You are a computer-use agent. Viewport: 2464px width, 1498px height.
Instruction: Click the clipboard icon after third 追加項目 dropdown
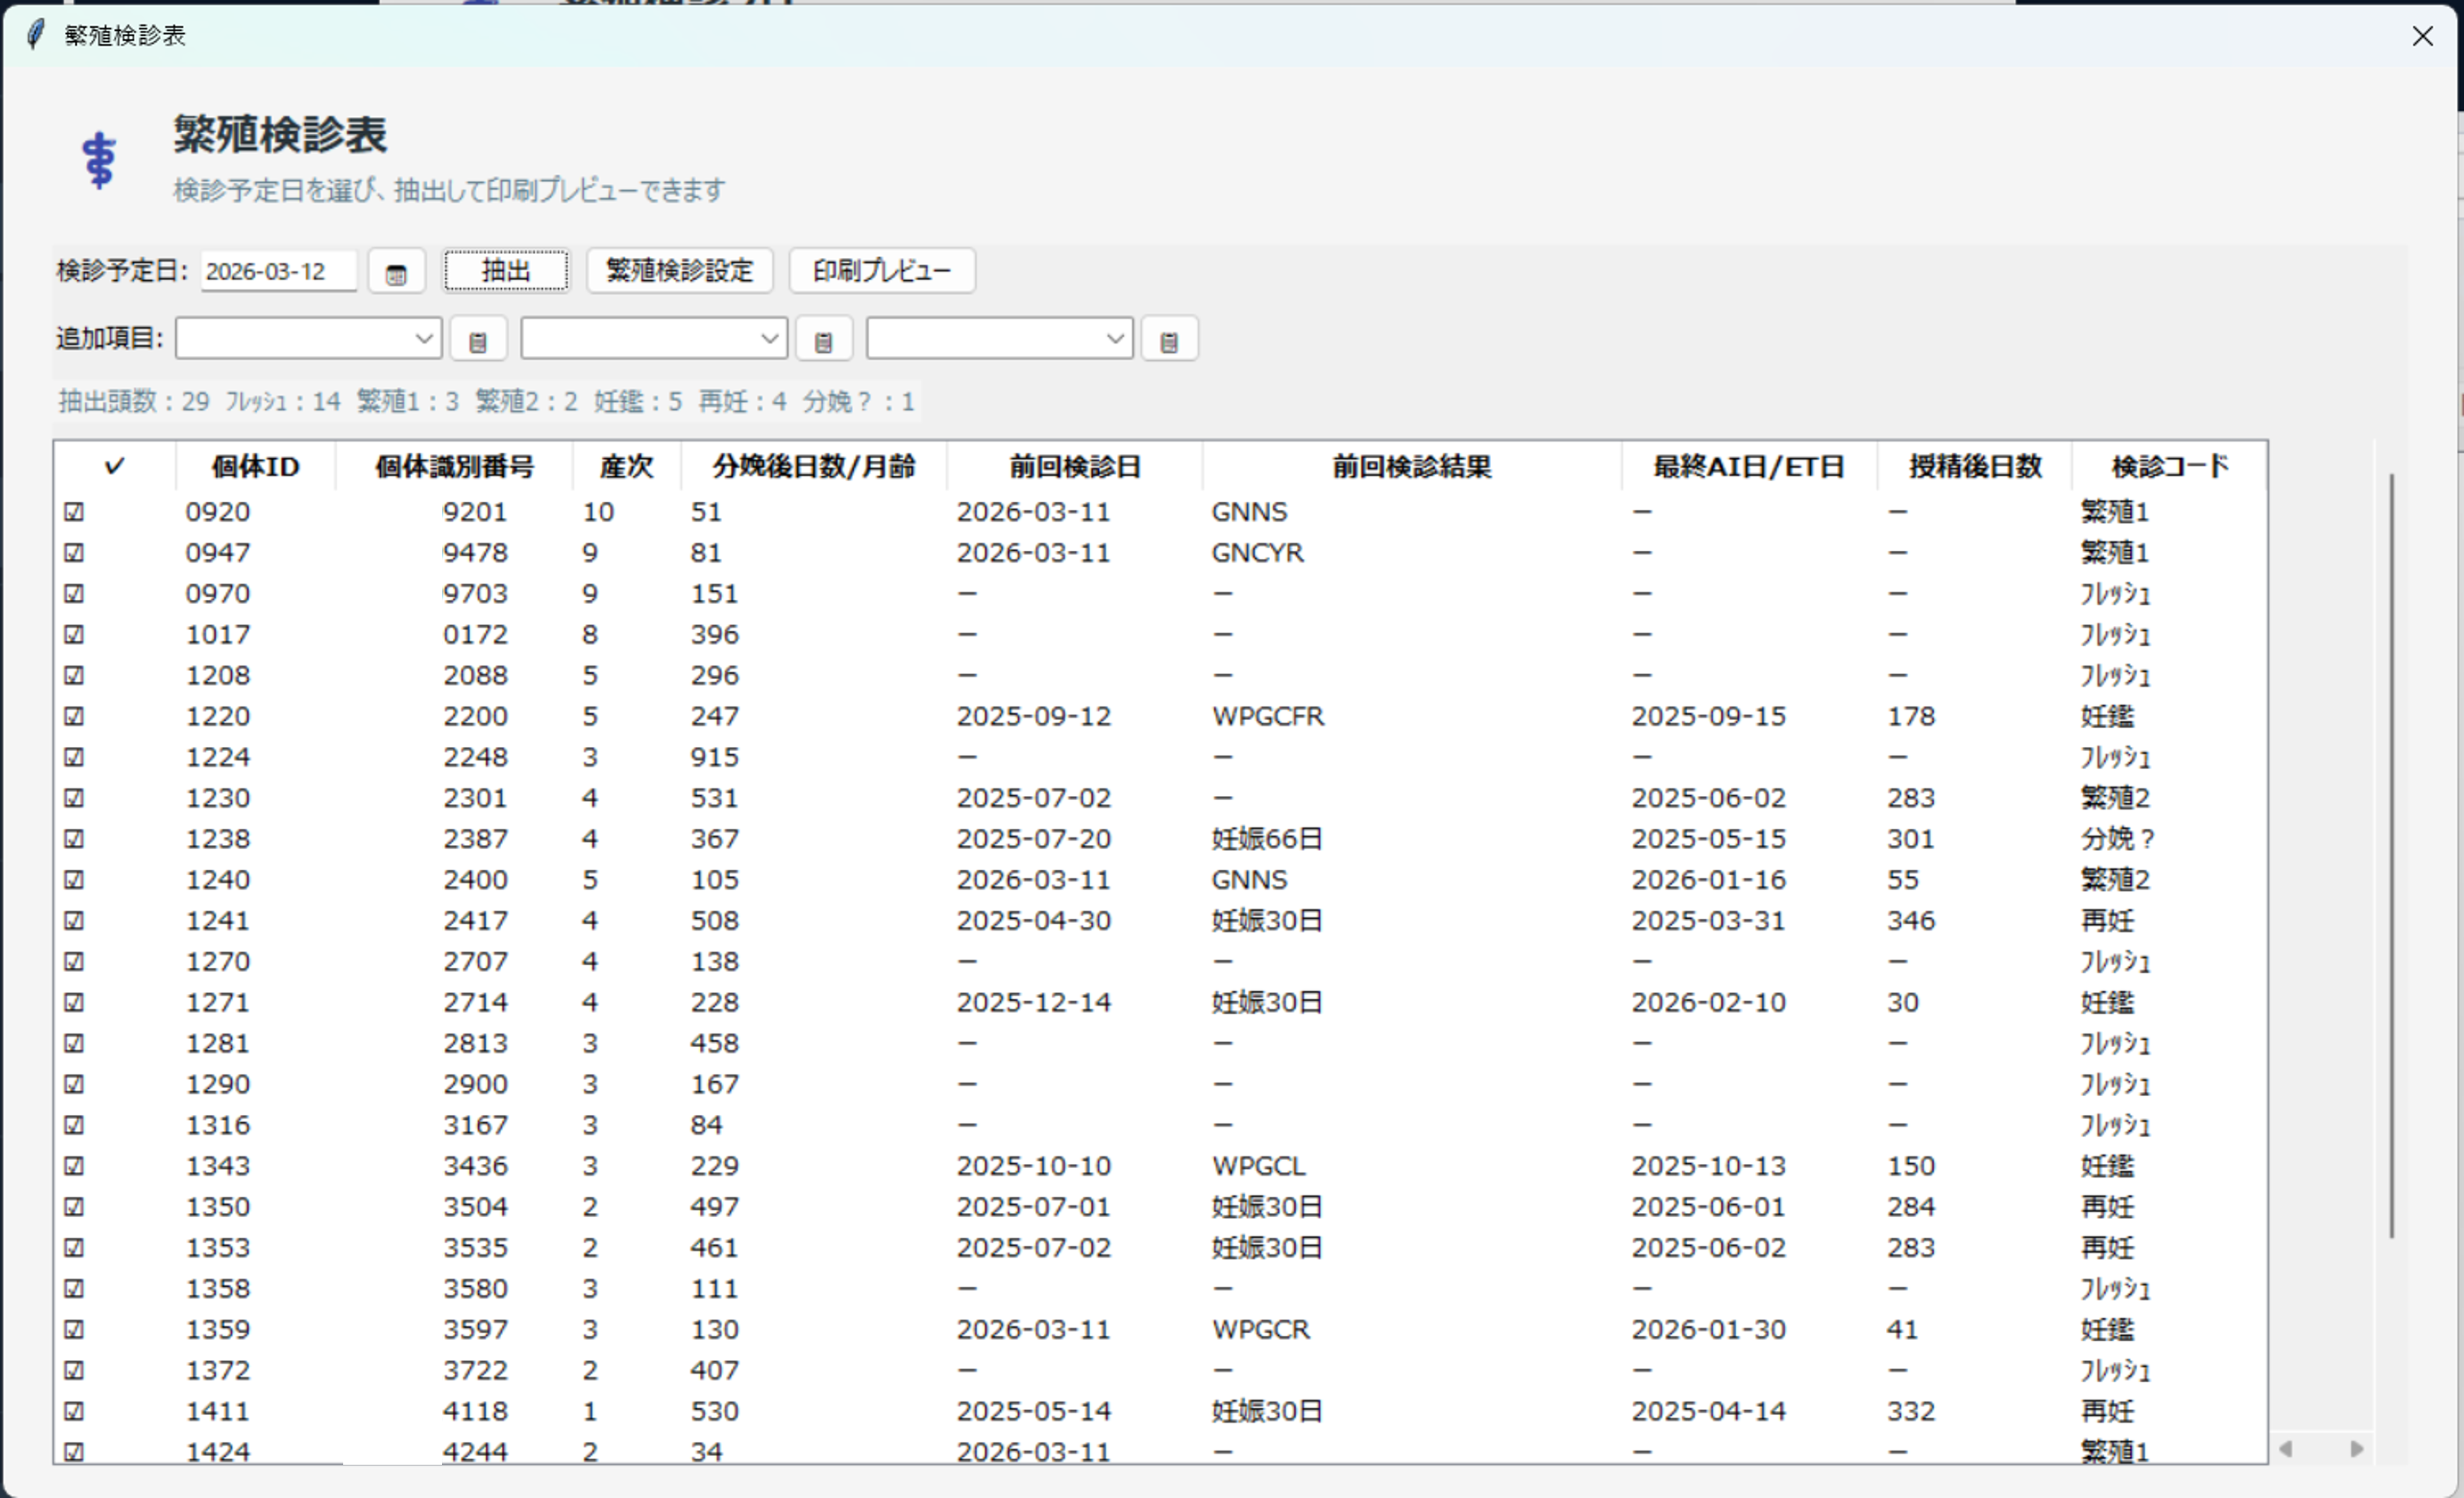tap(1169, 340)
